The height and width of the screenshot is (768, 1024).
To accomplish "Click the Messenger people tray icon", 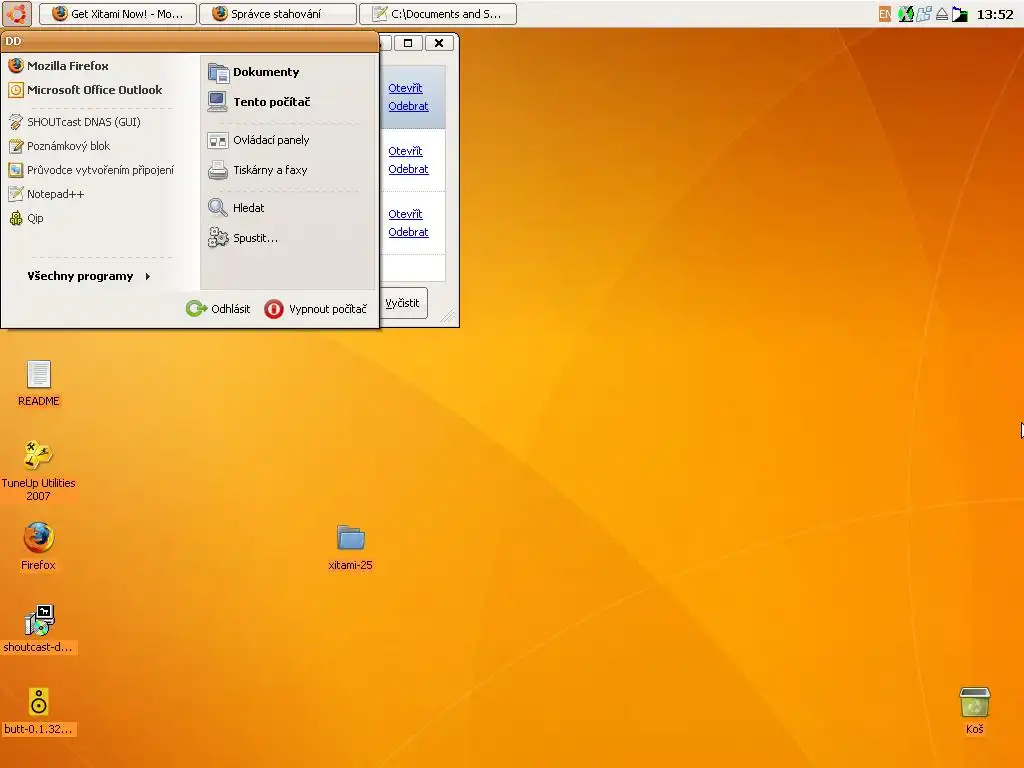I will tap(923, 14).
